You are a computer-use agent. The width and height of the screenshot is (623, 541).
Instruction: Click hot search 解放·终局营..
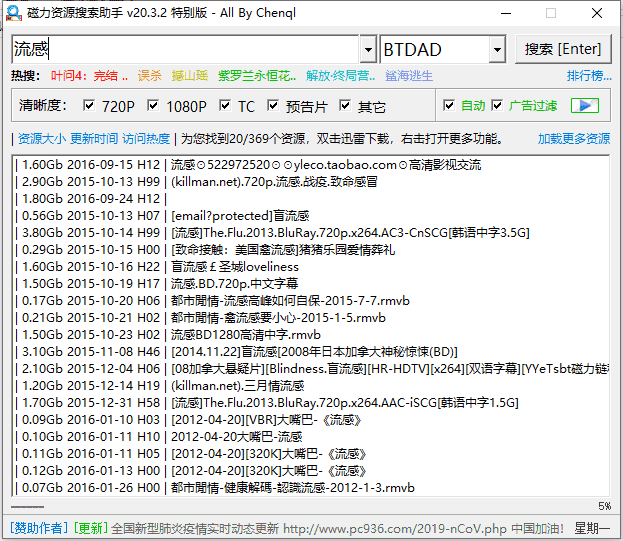[x=341, y=75]
